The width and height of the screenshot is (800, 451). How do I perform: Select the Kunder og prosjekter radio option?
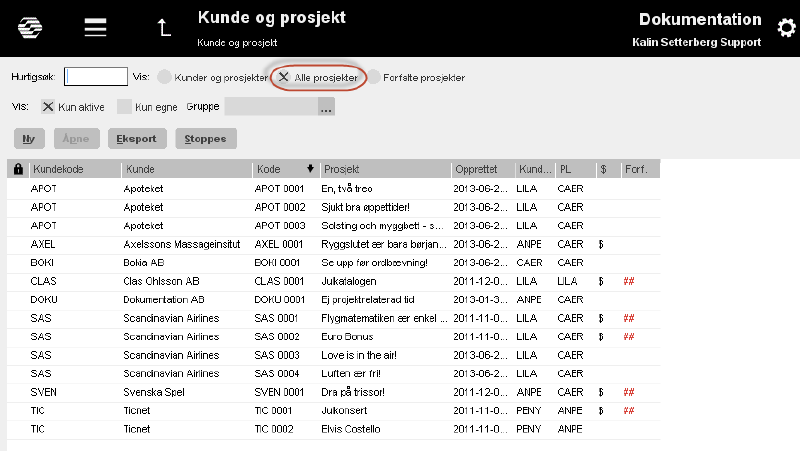click(x=164, y=77)
